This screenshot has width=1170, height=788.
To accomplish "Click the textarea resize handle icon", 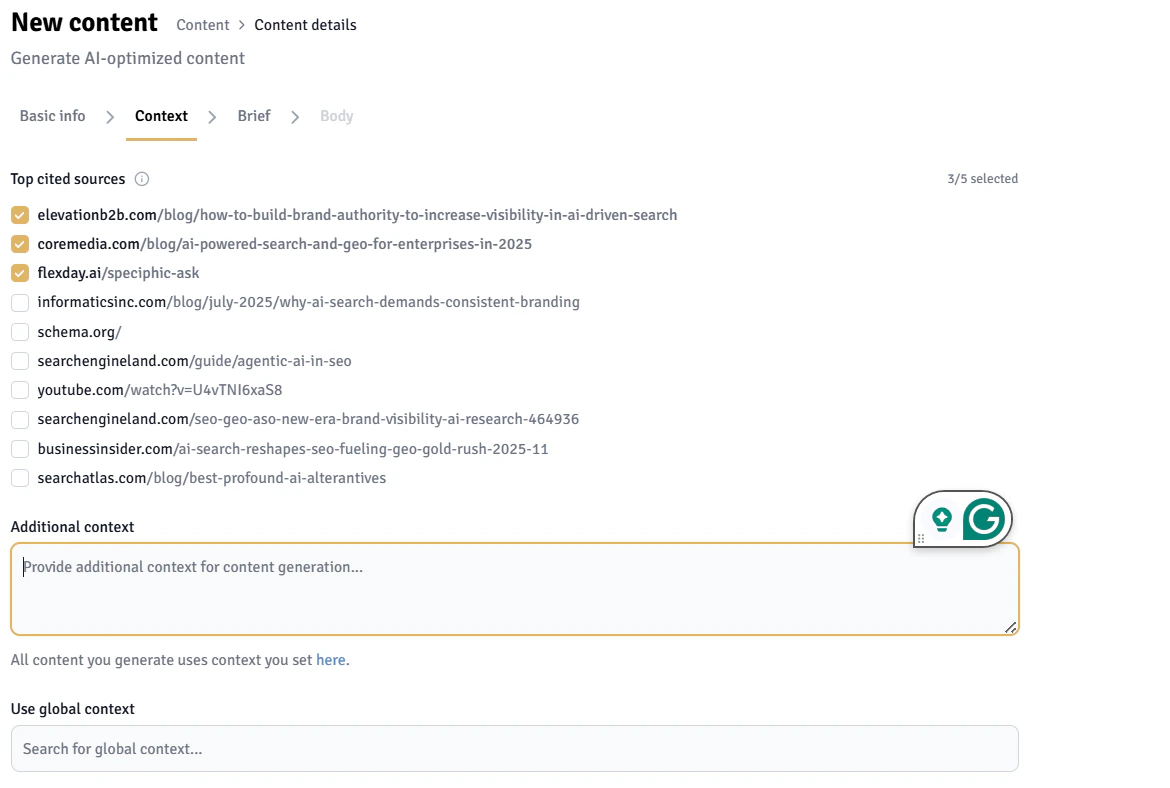I will pyautogui.click(x=1010, y=628).
